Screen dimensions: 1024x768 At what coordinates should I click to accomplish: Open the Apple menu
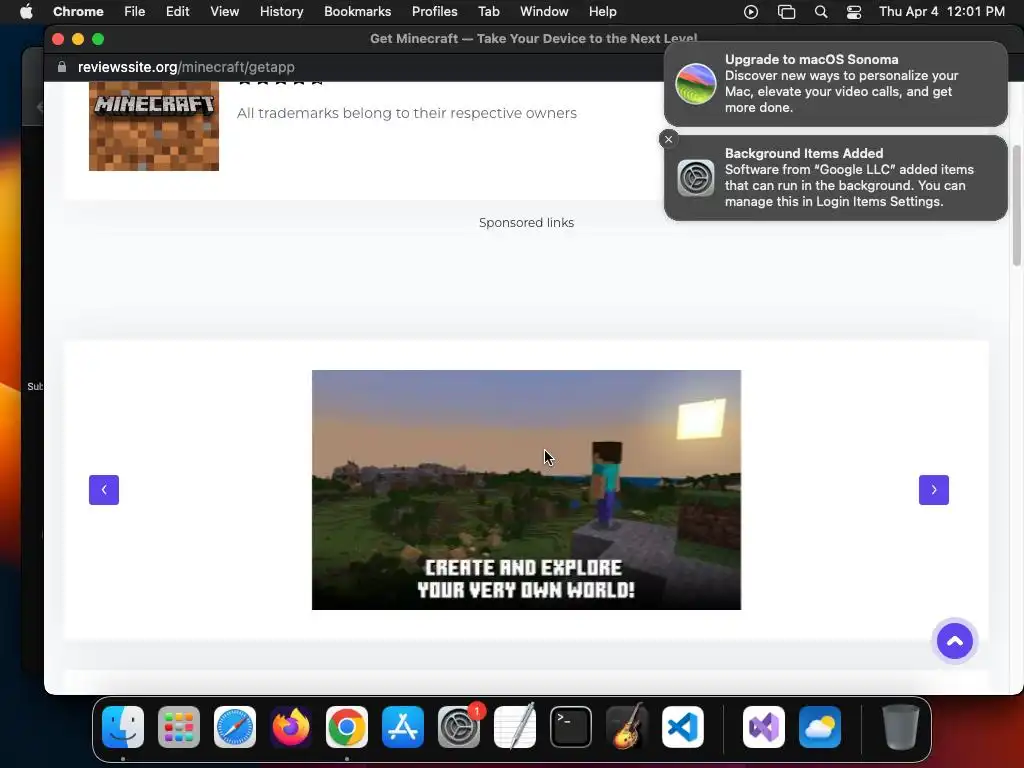(26, 12)
